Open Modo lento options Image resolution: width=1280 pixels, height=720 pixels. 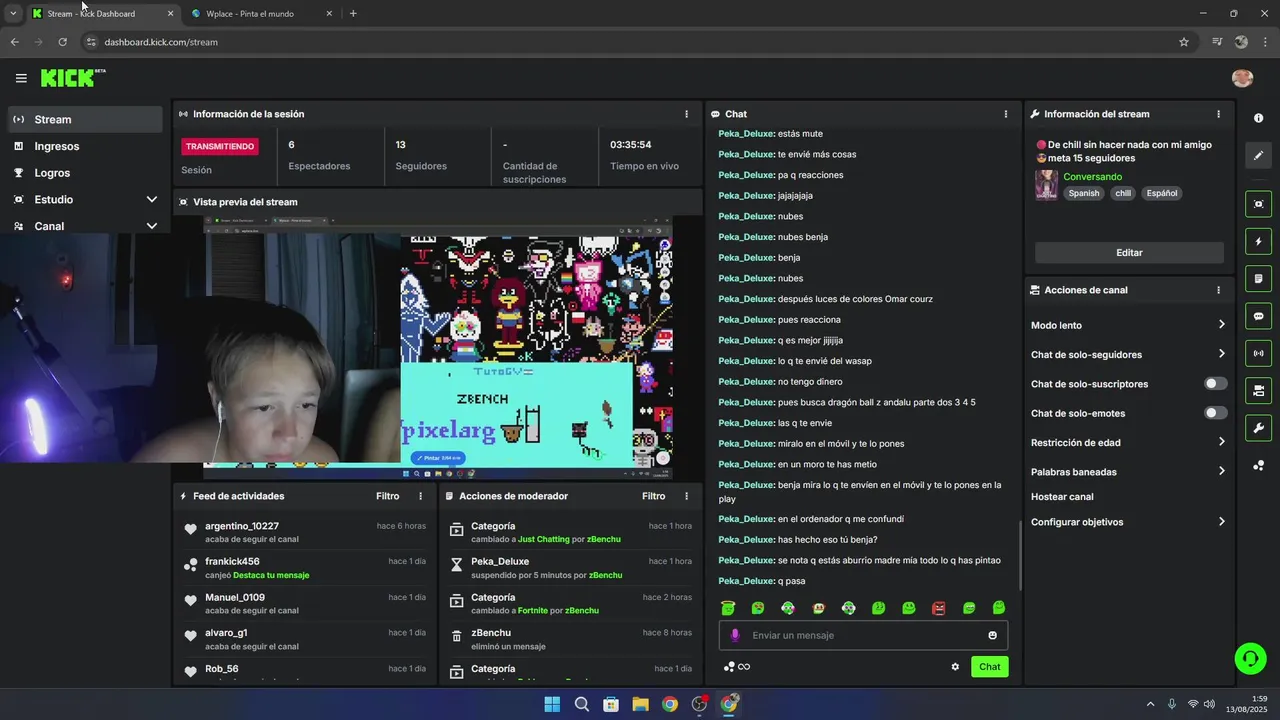click(x=1128, y=325)
